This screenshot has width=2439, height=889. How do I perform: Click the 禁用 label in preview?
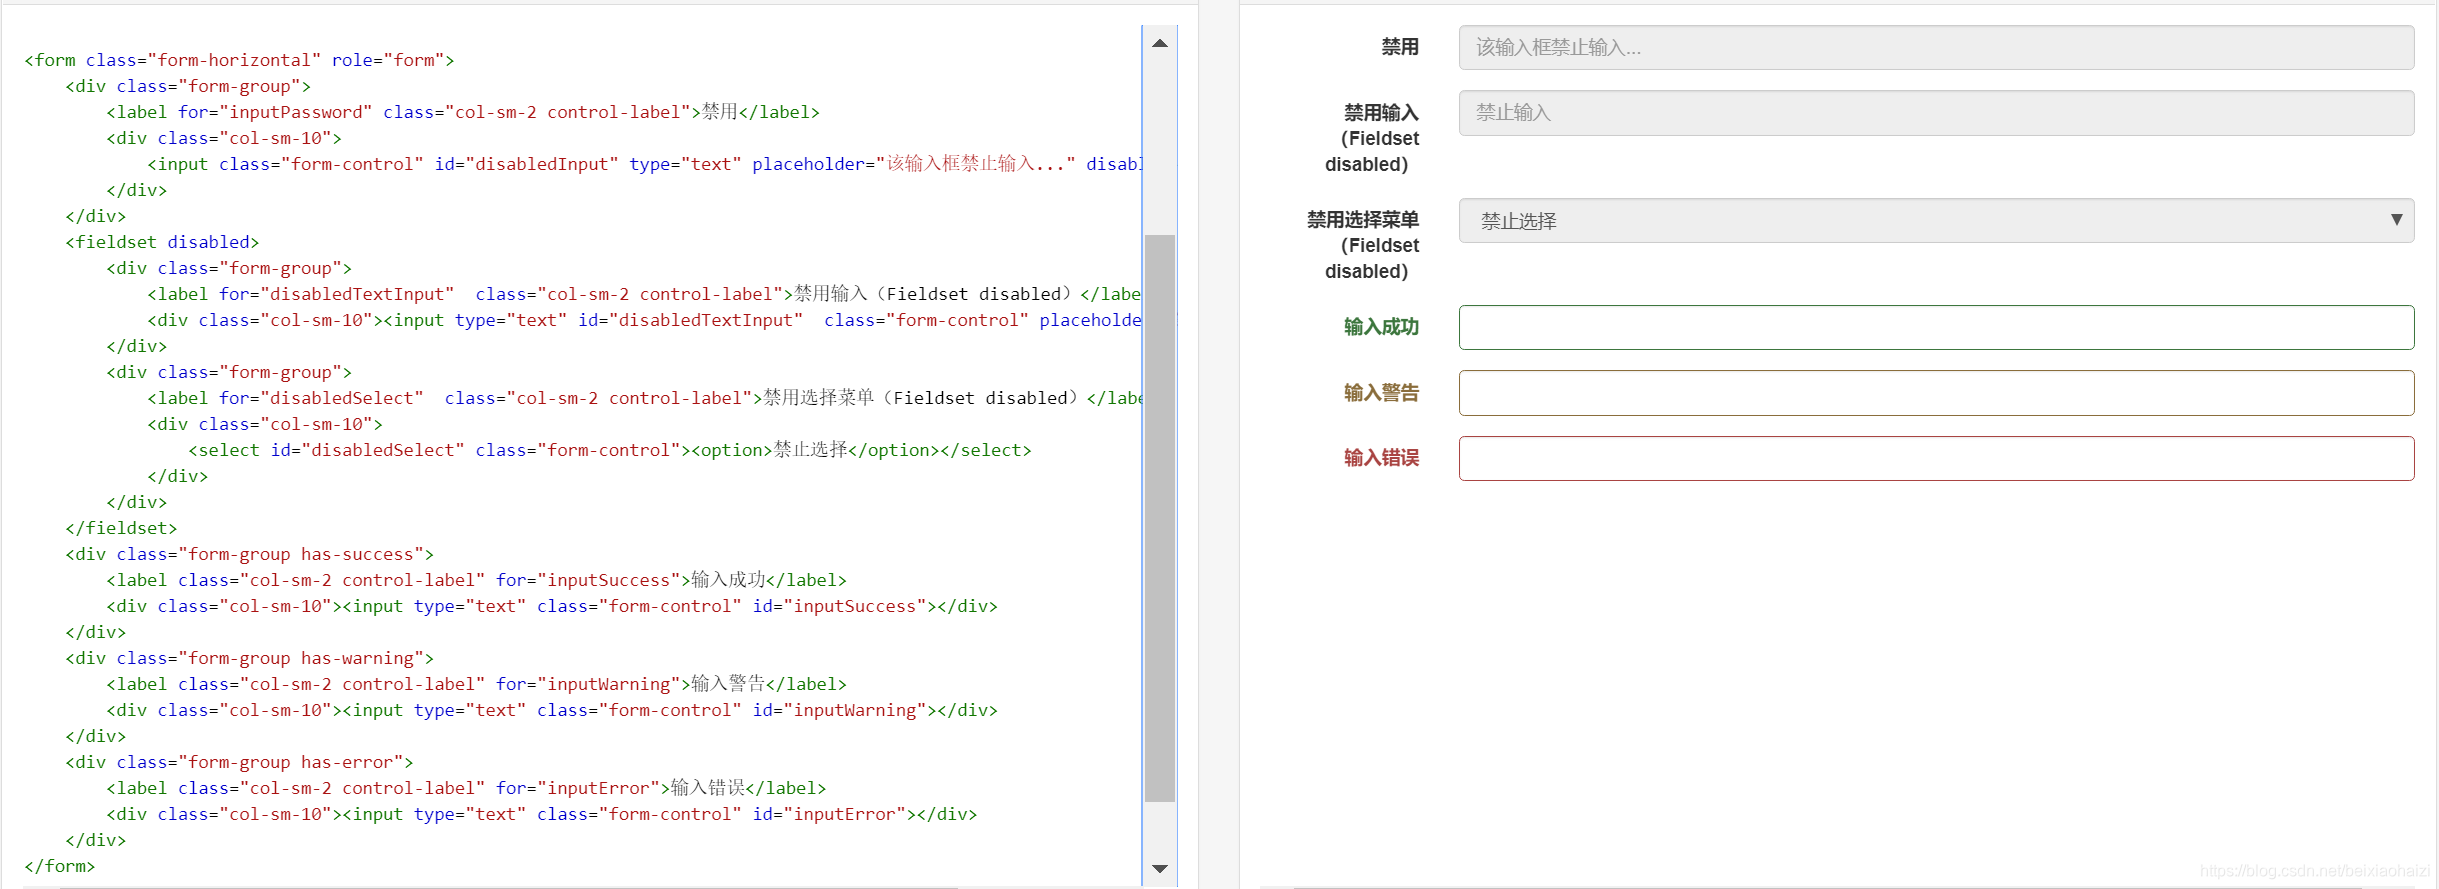pyautogui.click(x=1400, y=47)
